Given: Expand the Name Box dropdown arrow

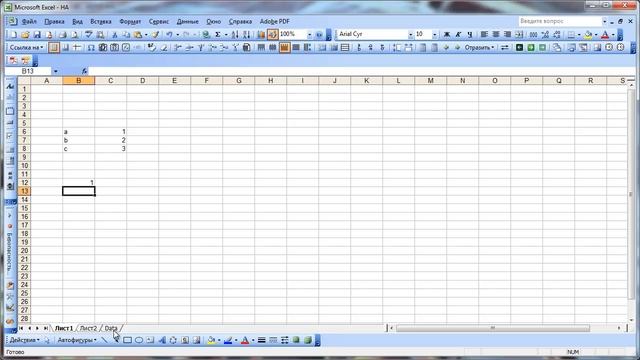Looking at the screenshot, I should (56, 71).
